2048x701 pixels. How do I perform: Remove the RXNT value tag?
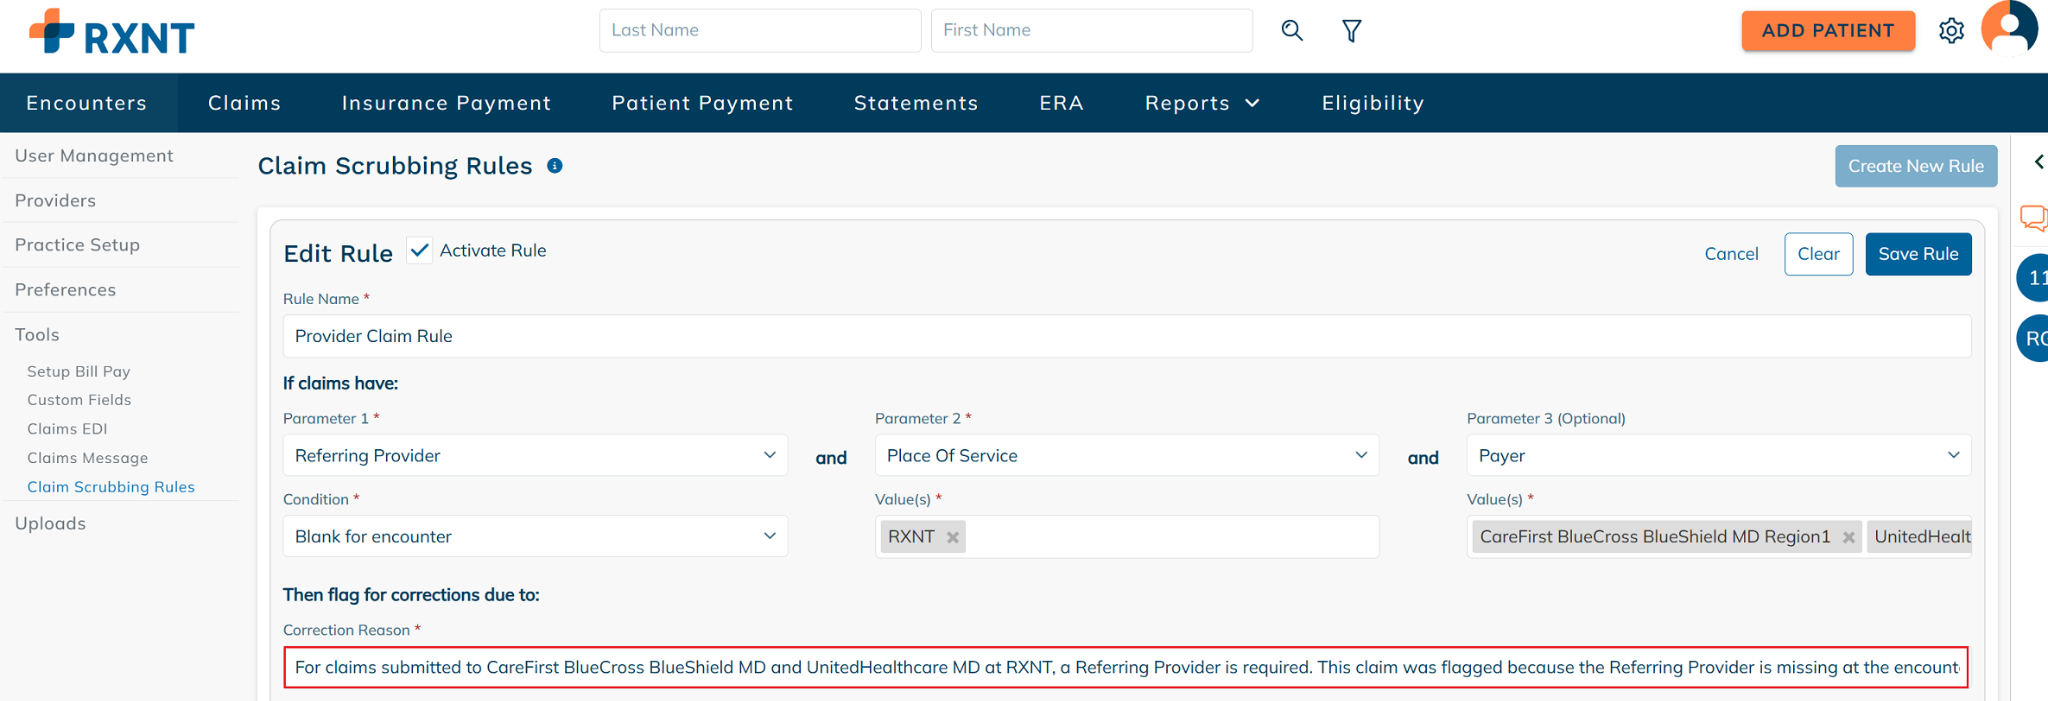coord(953,537)
